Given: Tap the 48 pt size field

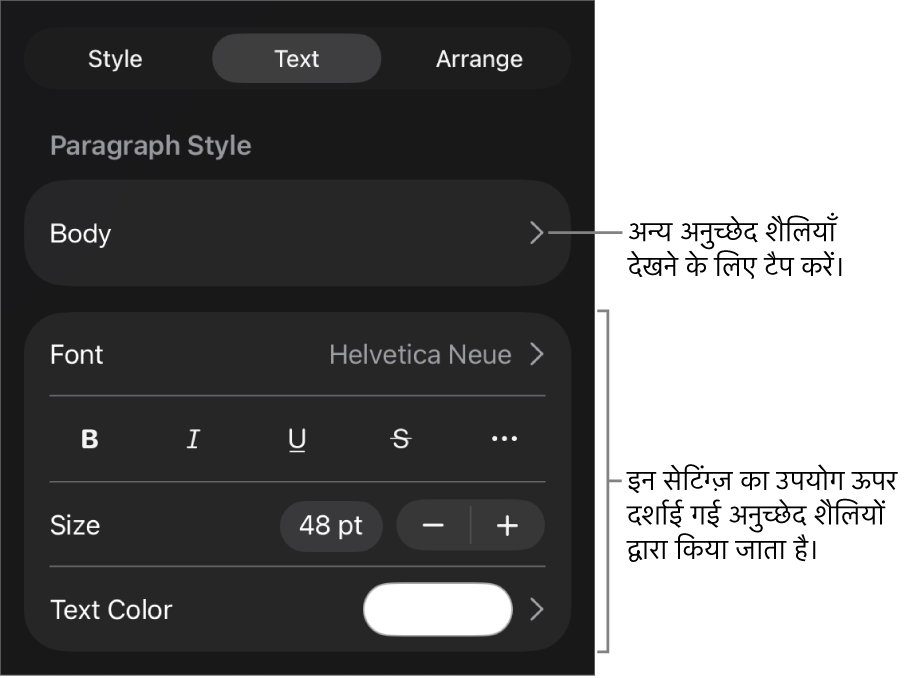Looking at the screenshot, I should coord(331,526).
